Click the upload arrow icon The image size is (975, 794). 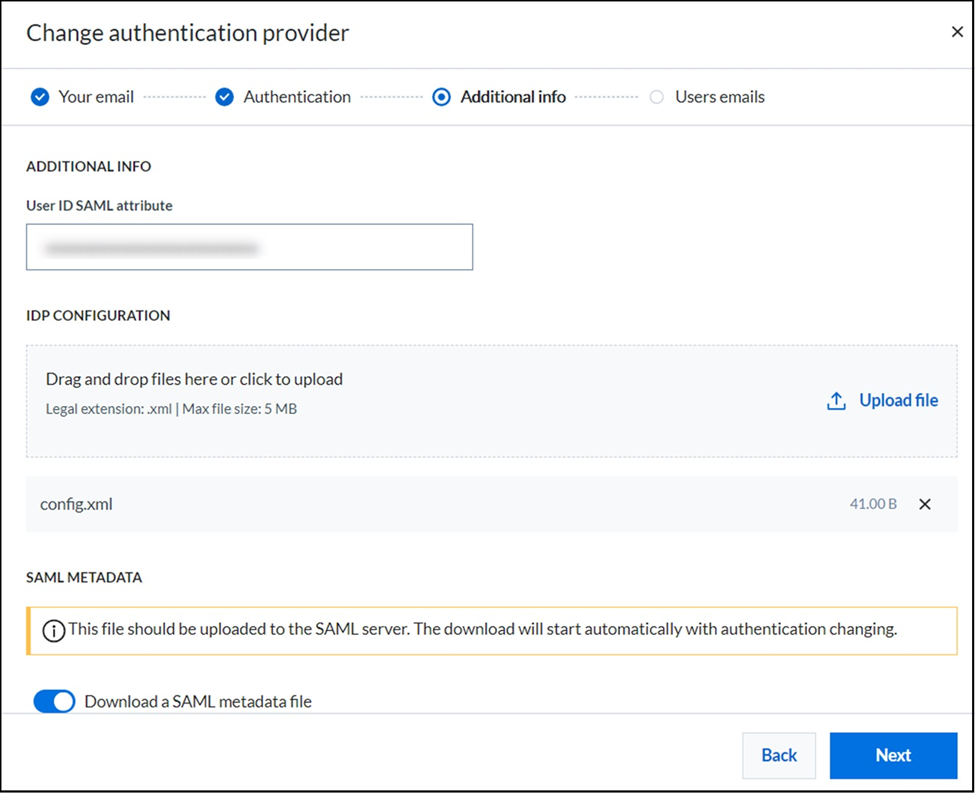[836, 401]
